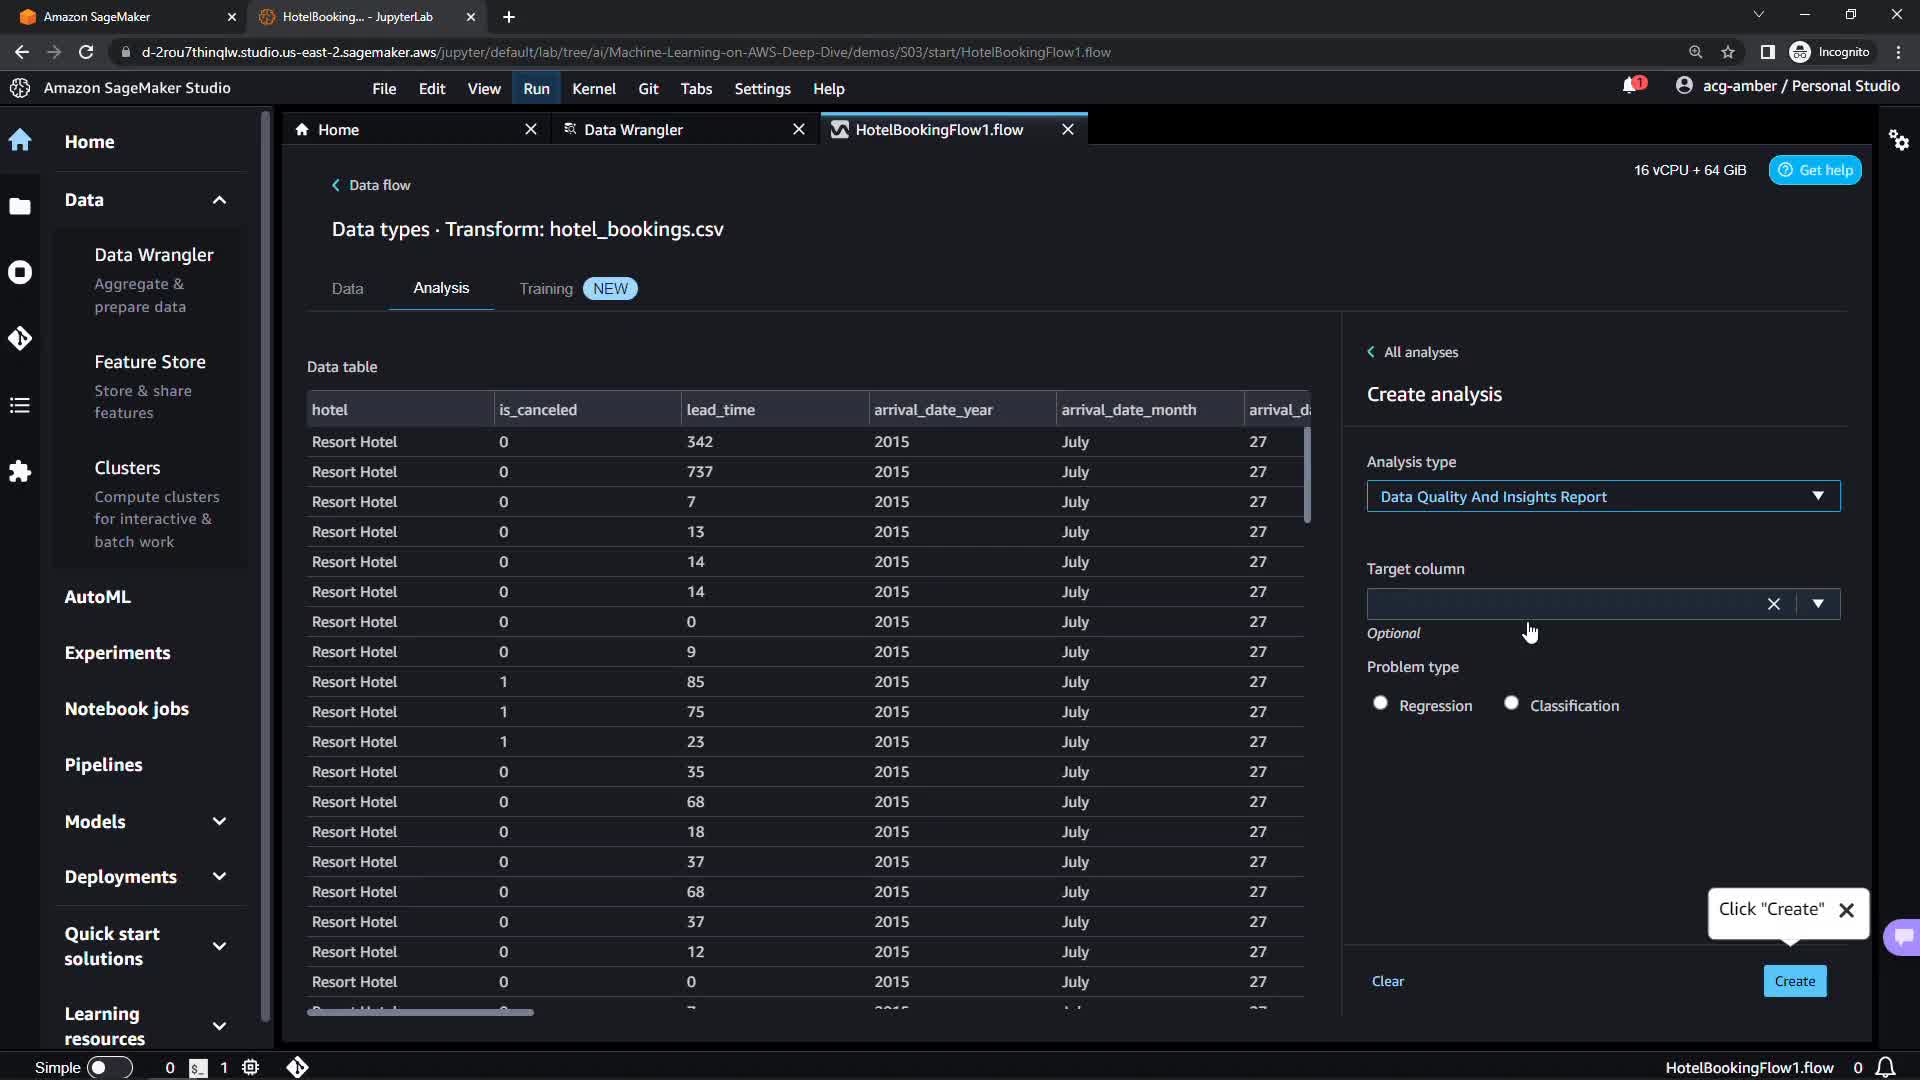The width and height of the screenshot is (1920, 1080).
Task: Click the notifications bell with red badge
Action: point(1631,86)
